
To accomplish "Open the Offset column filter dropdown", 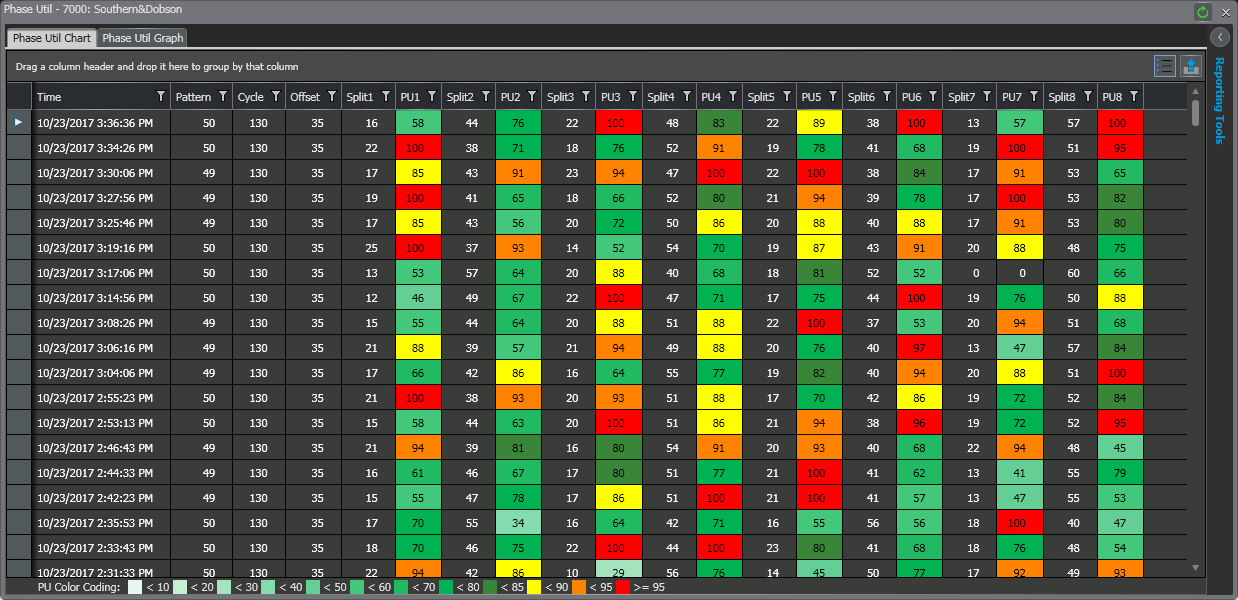I will (332, 97).
